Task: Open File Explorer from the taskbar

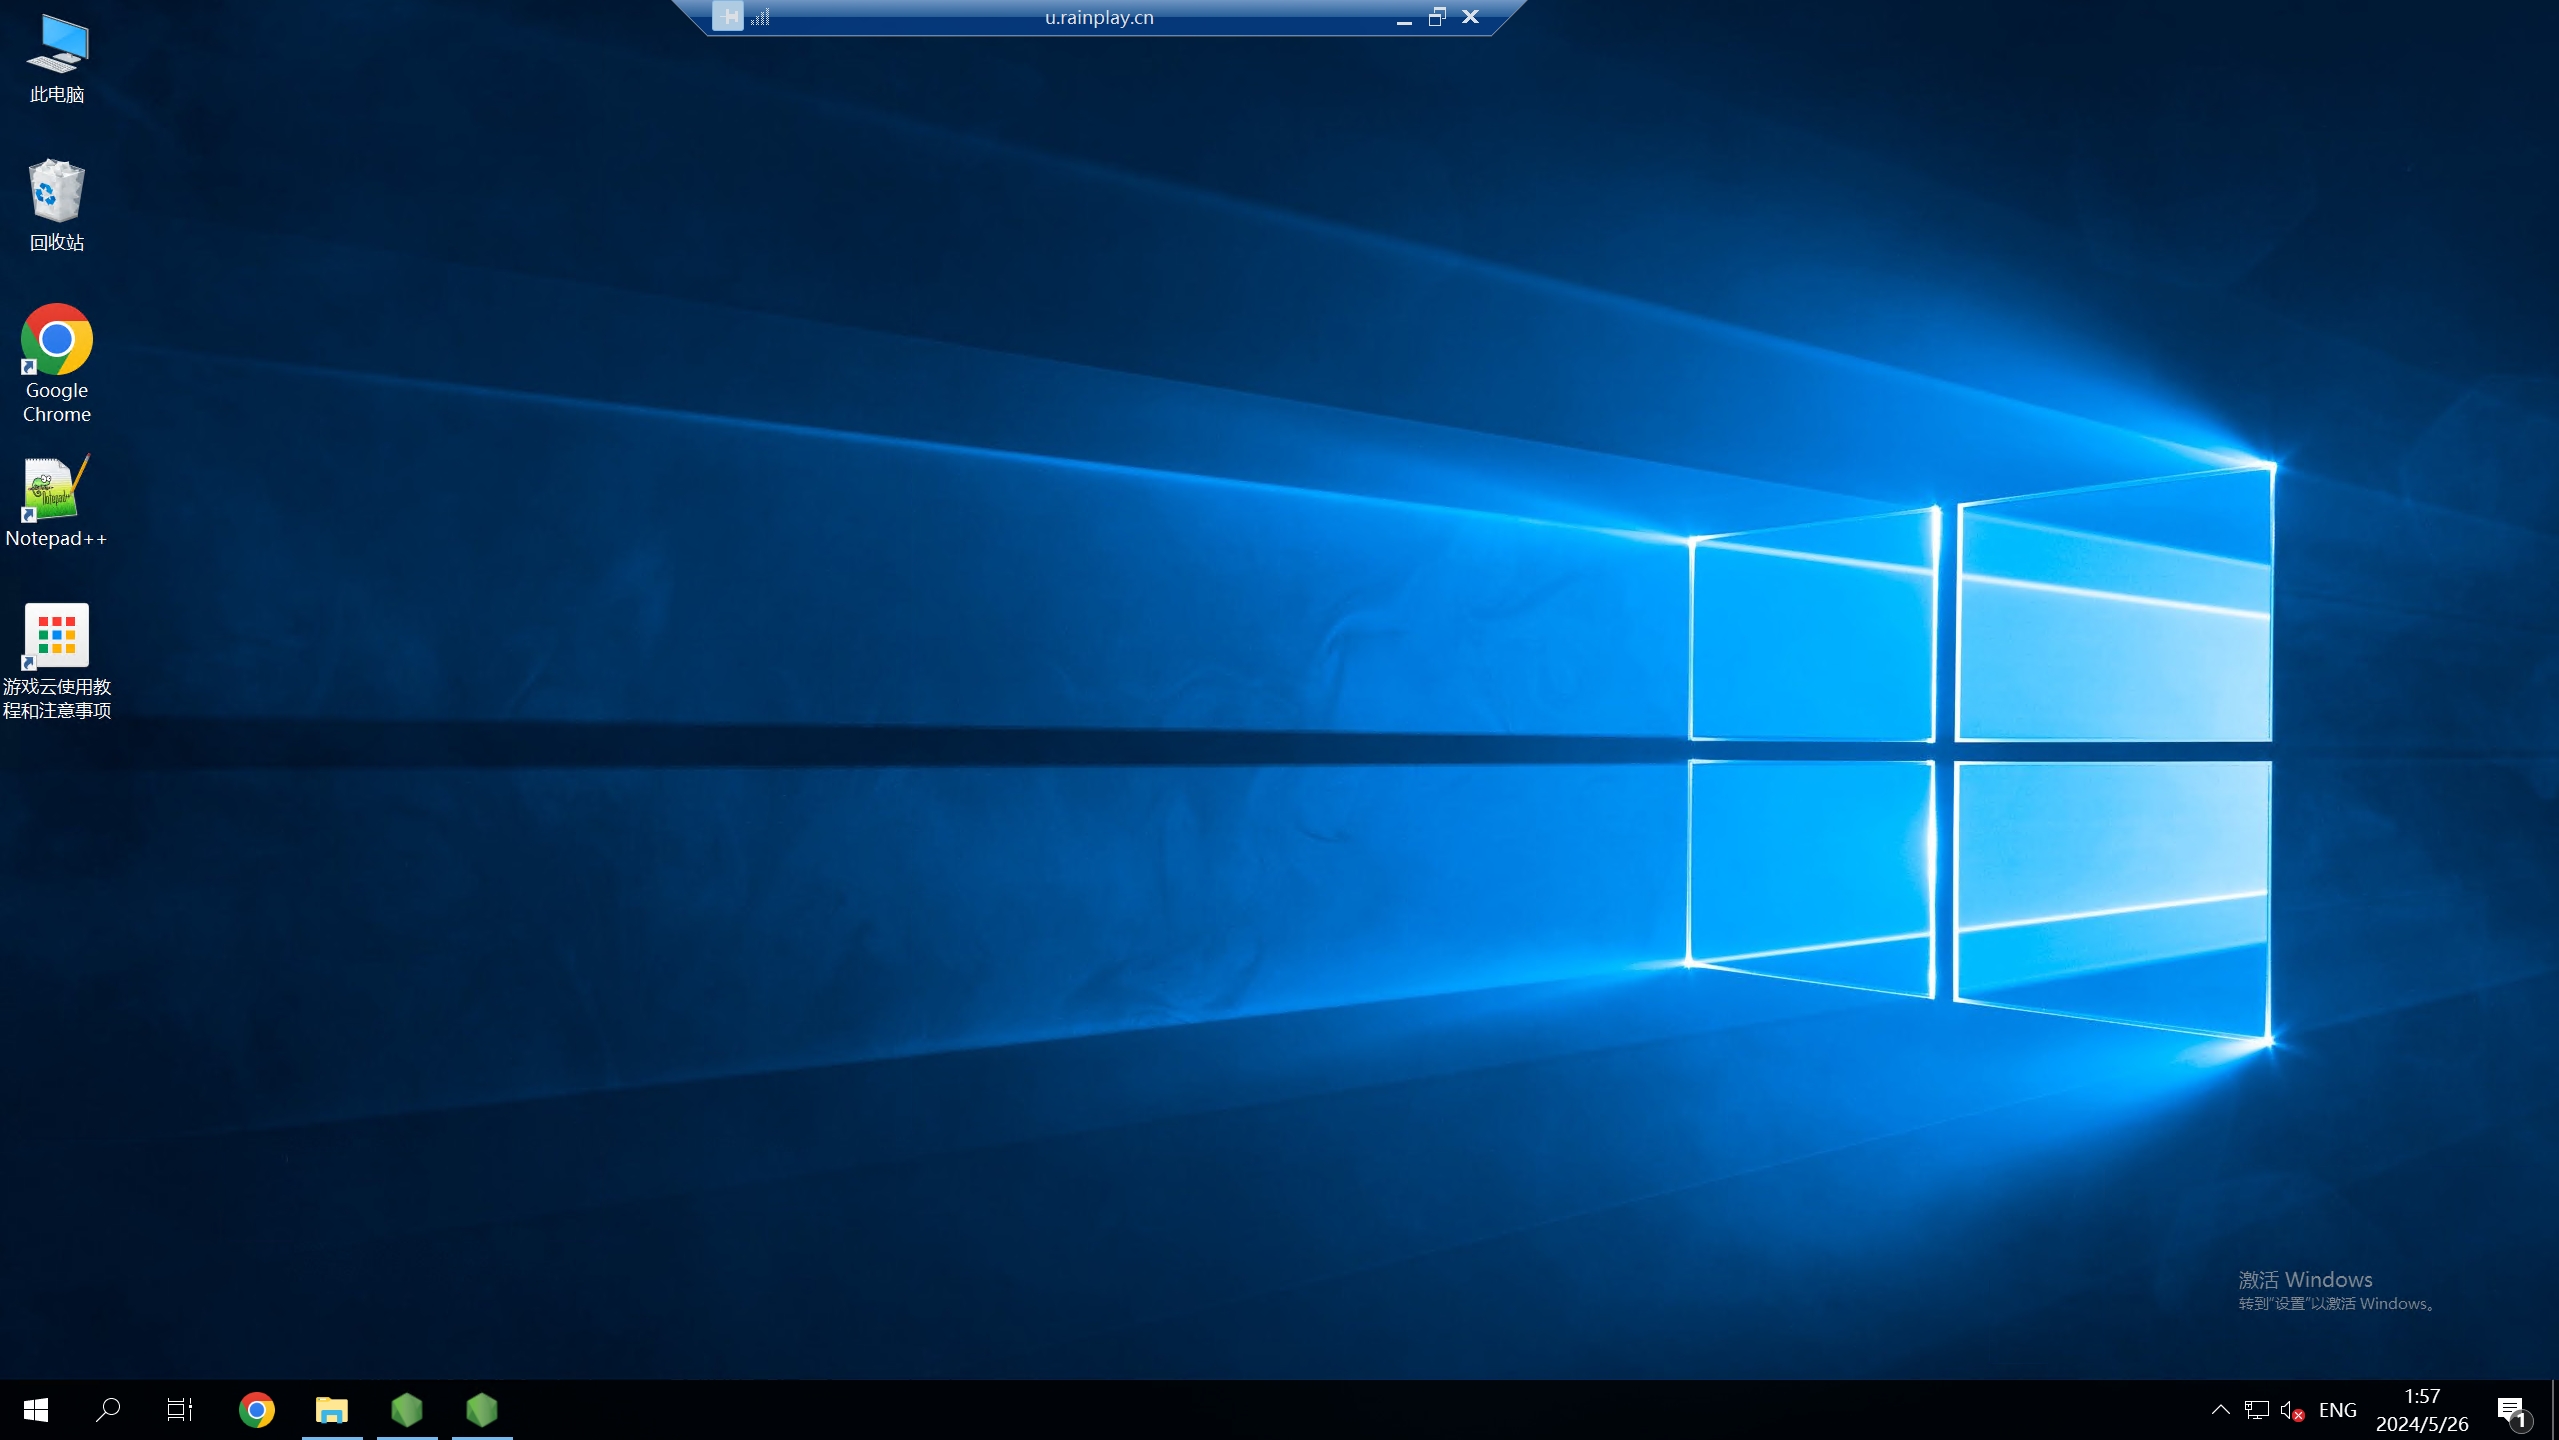Action: pyautogui.click(x=332, y=1410)
